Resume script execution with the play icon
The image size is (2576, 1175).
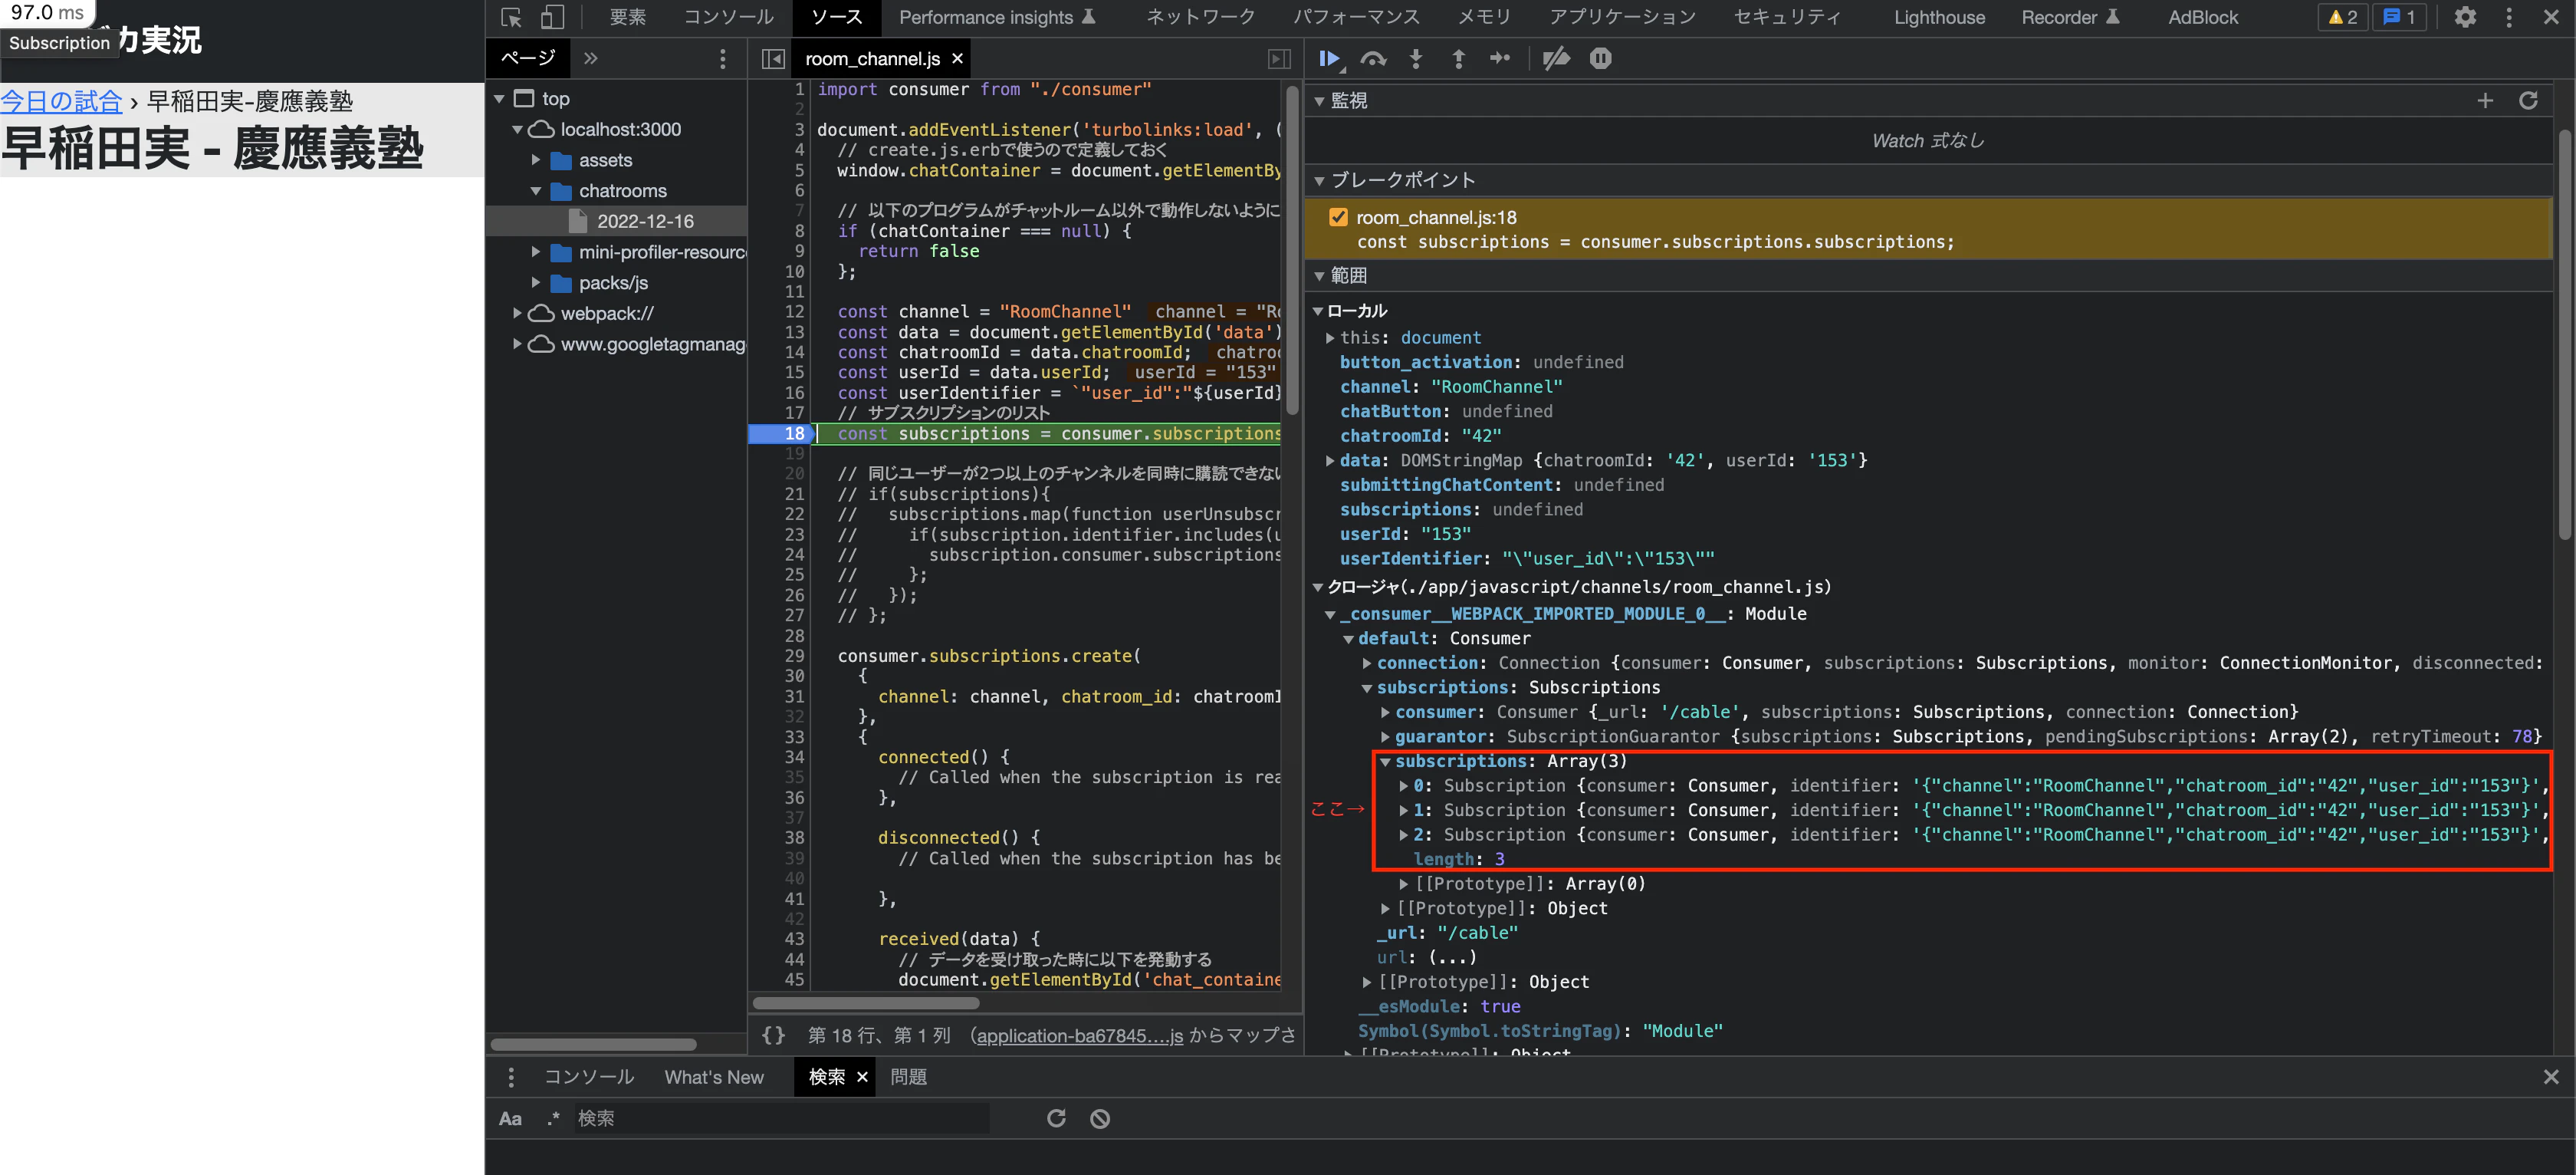click(x=1330, y=59)
